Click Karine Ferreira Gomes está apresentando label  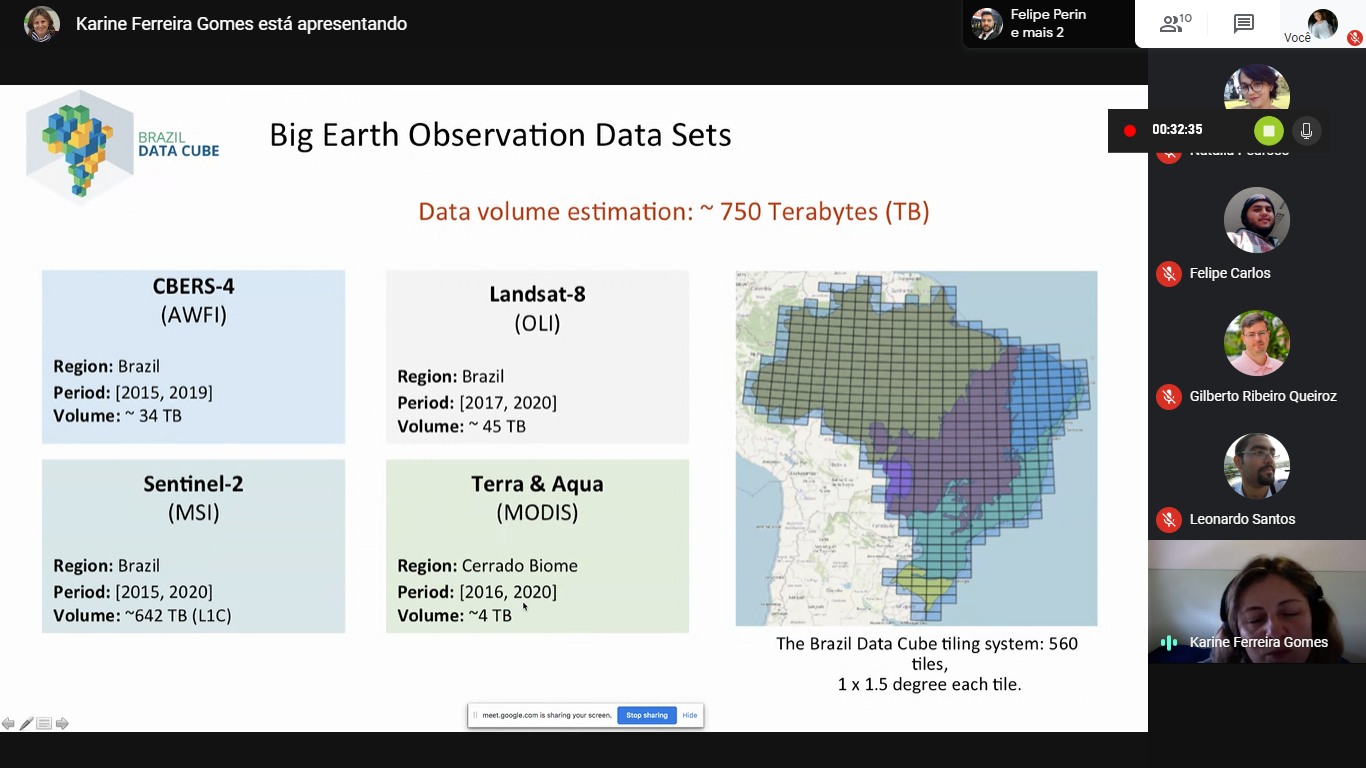coord(241,24)
